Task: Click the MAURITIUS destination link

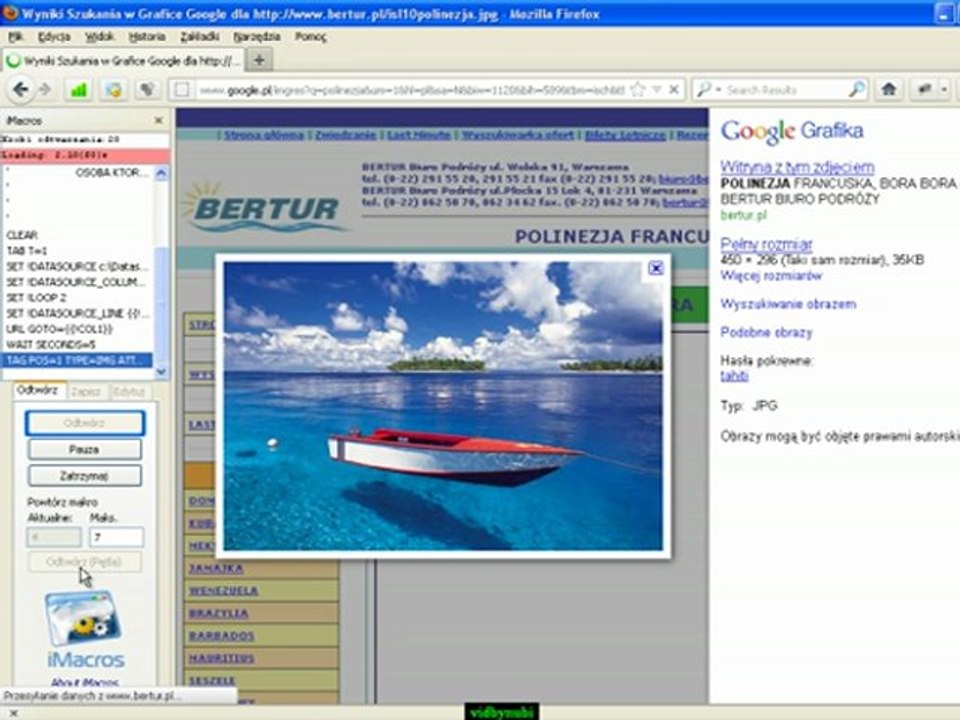Action: (x=222, y=658)
